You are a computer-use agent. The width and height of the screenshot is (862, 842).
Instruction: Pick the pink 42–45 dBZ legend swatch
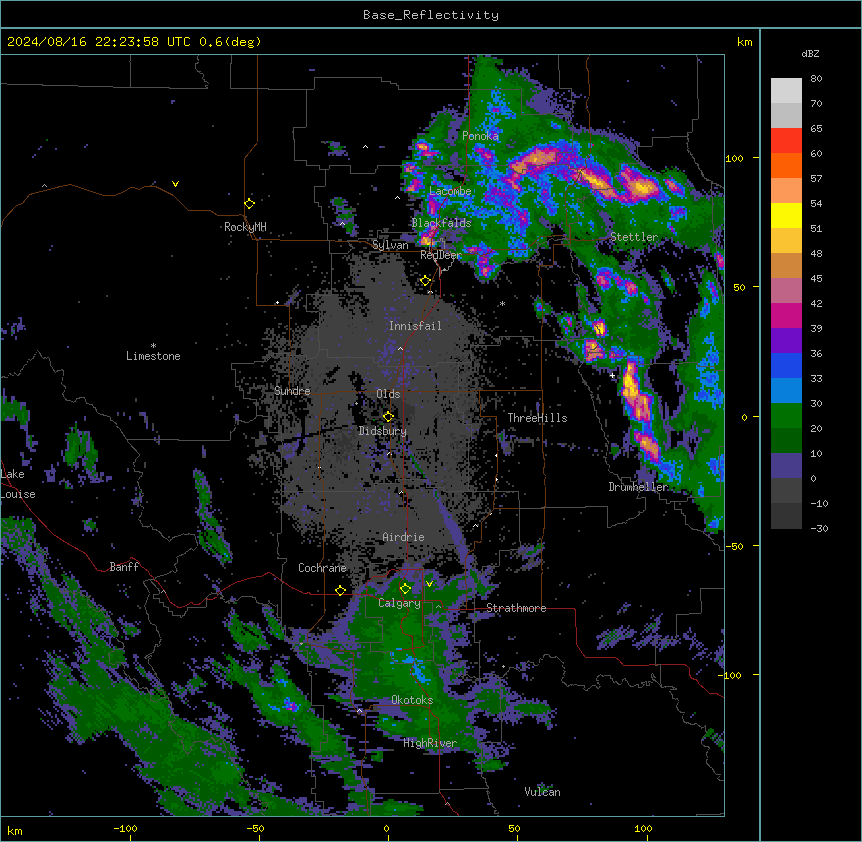[x=786, y=291]
